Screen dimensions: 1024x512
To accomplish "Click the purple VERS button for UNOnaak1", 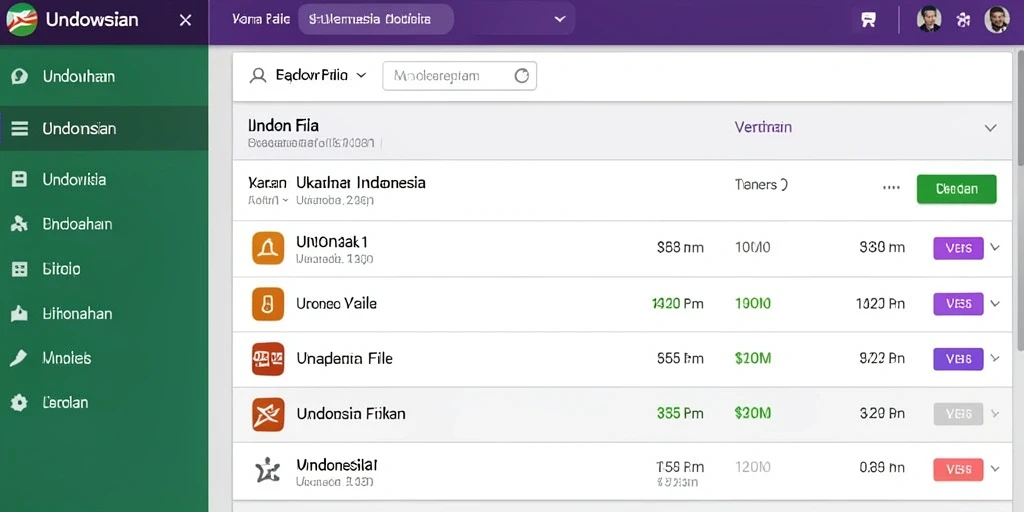I will (x=959, y=248).
